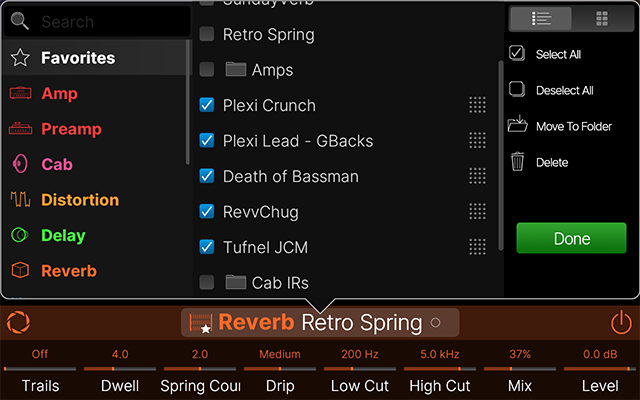Click the Preamp icon
The image size is (640, 400).
pos(20,129)
